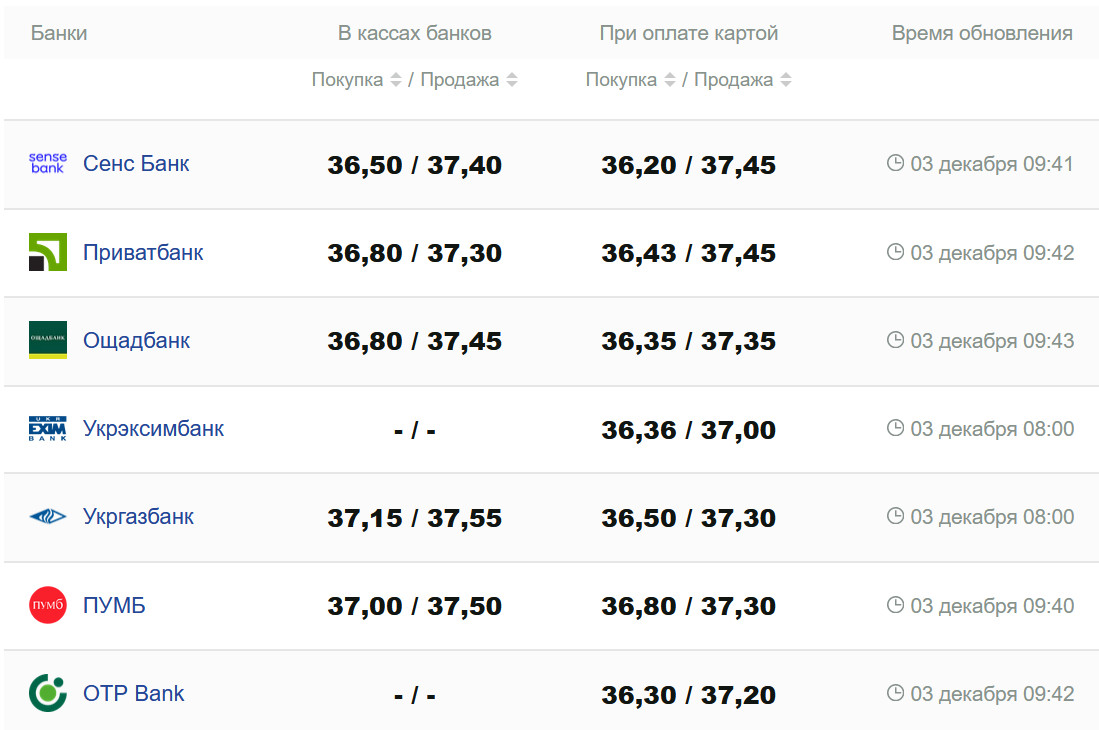The height and width of the screenshot is (730, 1099).
Task: Click the Ukrgasbank logo icon
Action: click(48, 517)
